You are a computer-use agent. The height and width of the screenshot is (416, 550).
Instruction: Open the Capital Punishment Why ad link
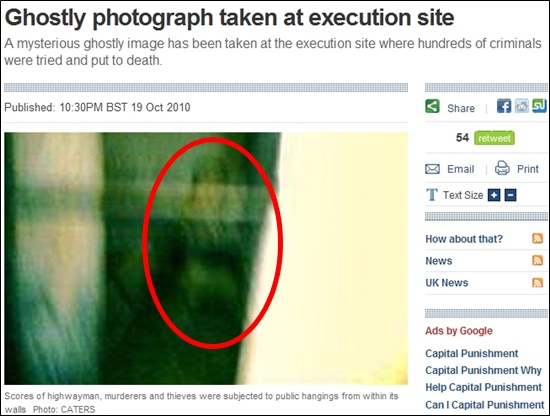click(x=483, y=370)
